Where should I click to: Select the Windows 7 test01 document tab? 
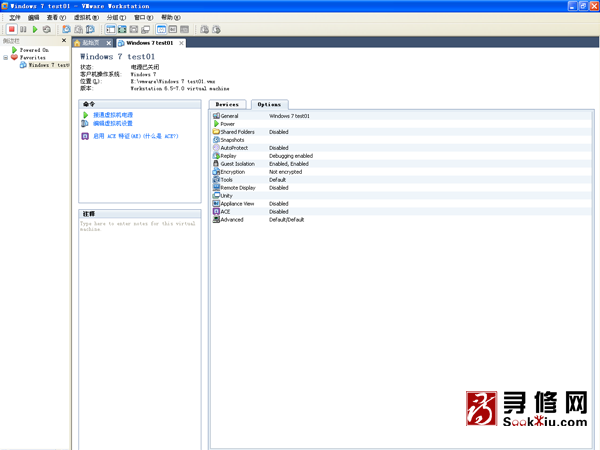point(150,43)
